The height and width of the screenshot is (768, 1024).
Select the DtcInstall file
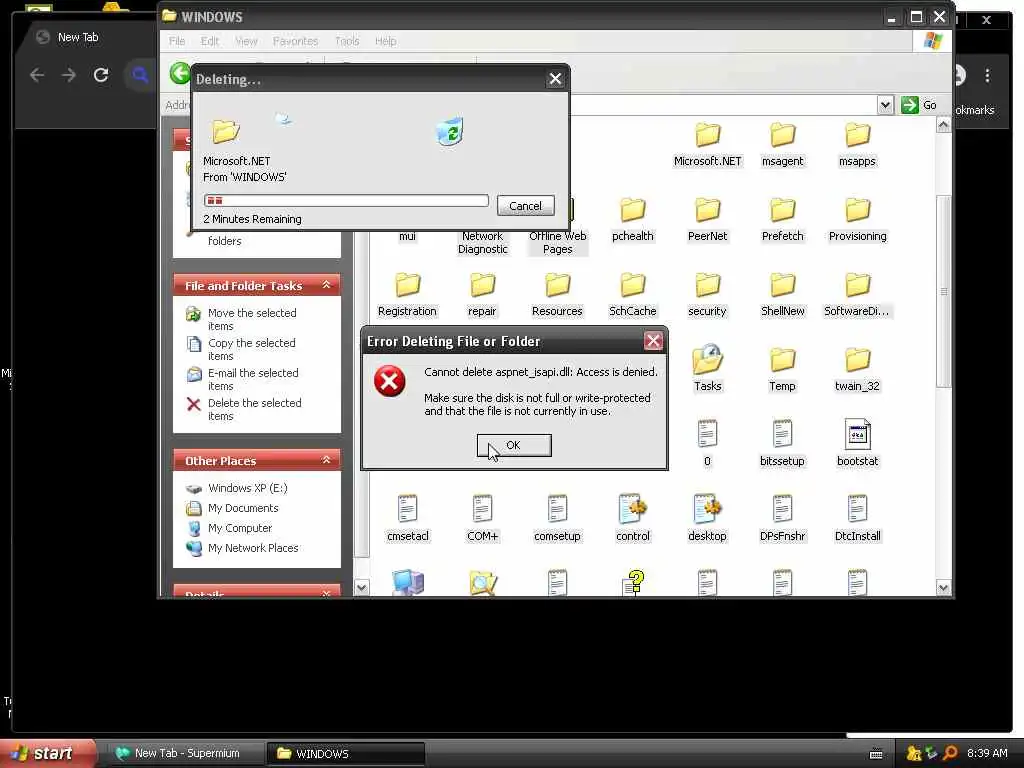pos(857,519)
